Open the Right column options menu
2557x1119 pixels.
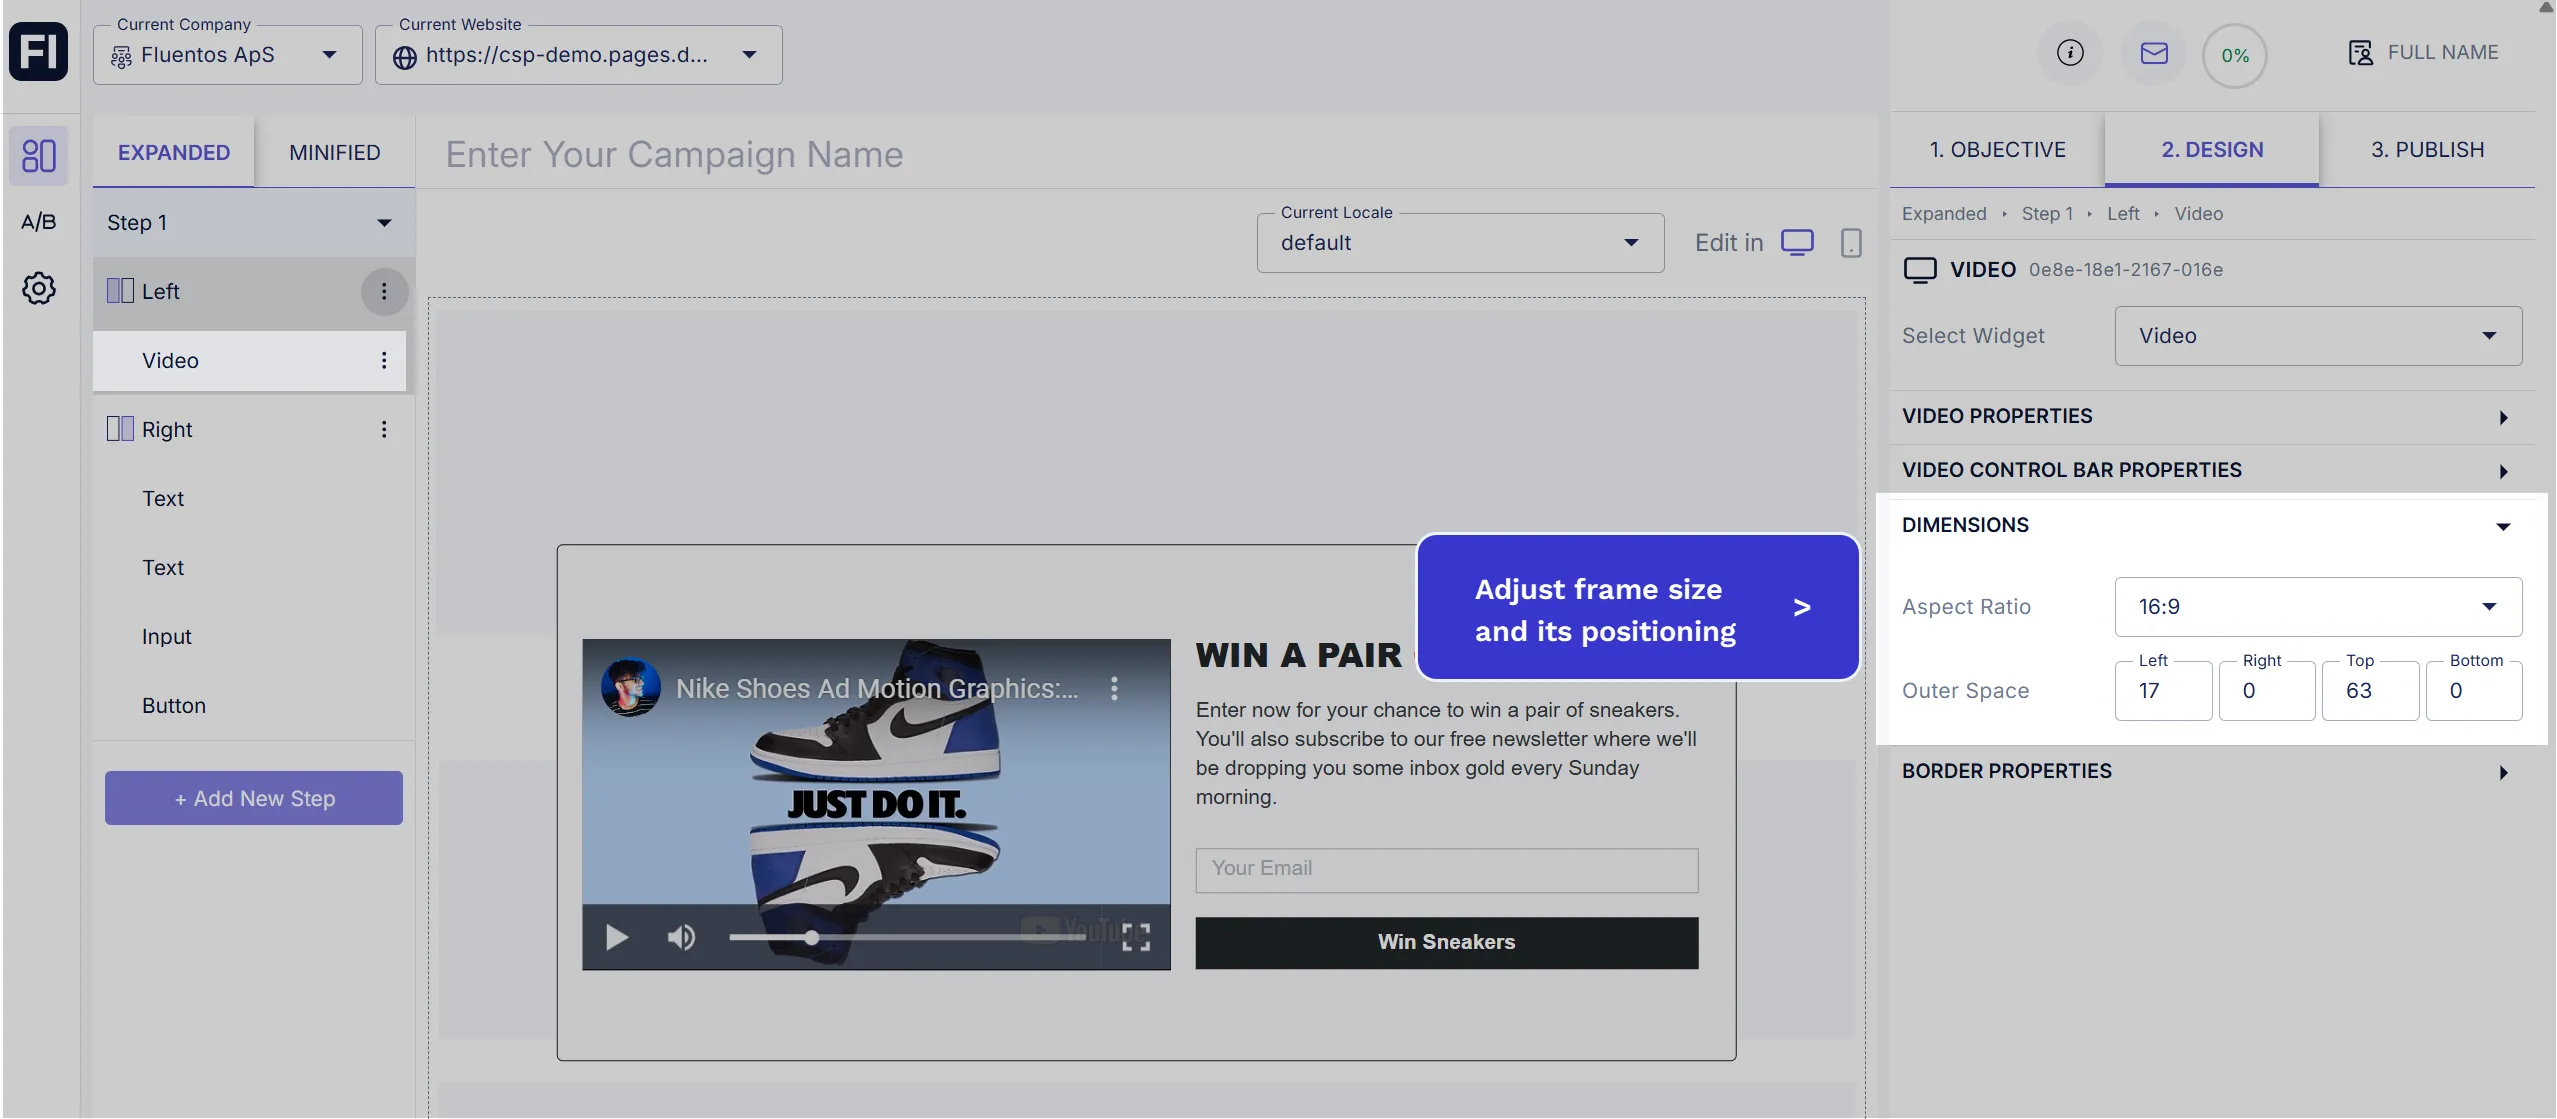tap(384, 429)
